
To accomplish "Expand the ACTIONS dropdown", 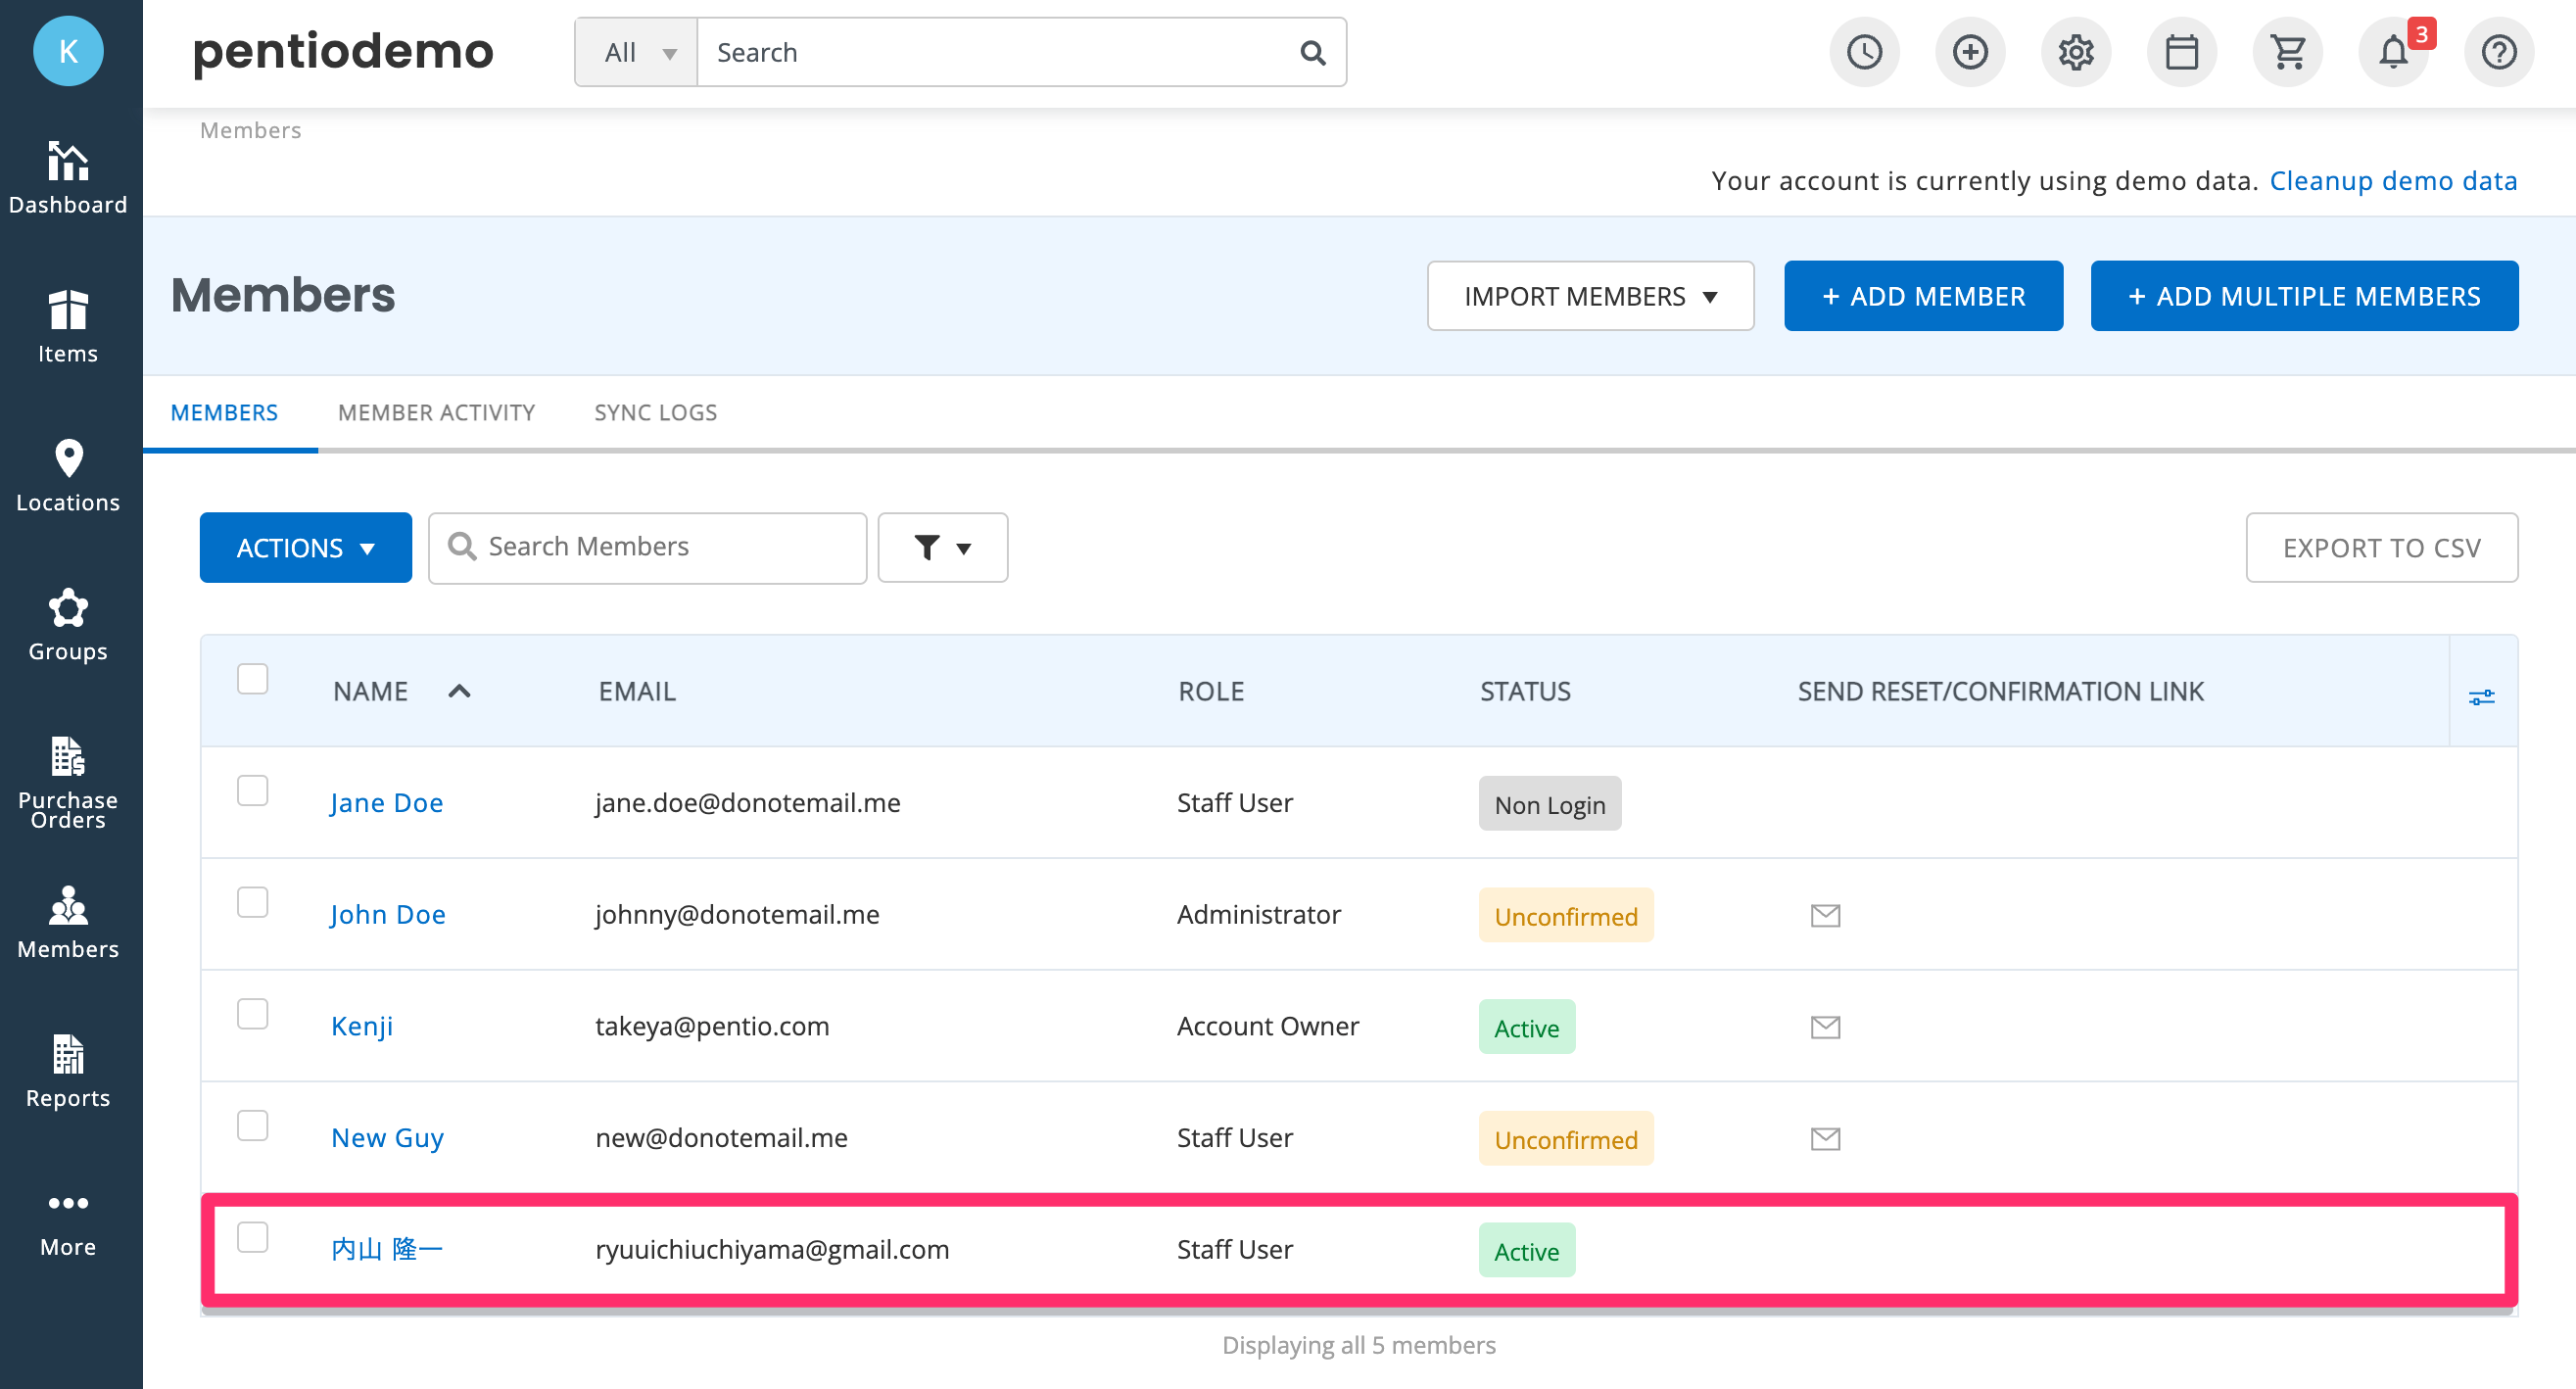I will (x=305, y=547).
